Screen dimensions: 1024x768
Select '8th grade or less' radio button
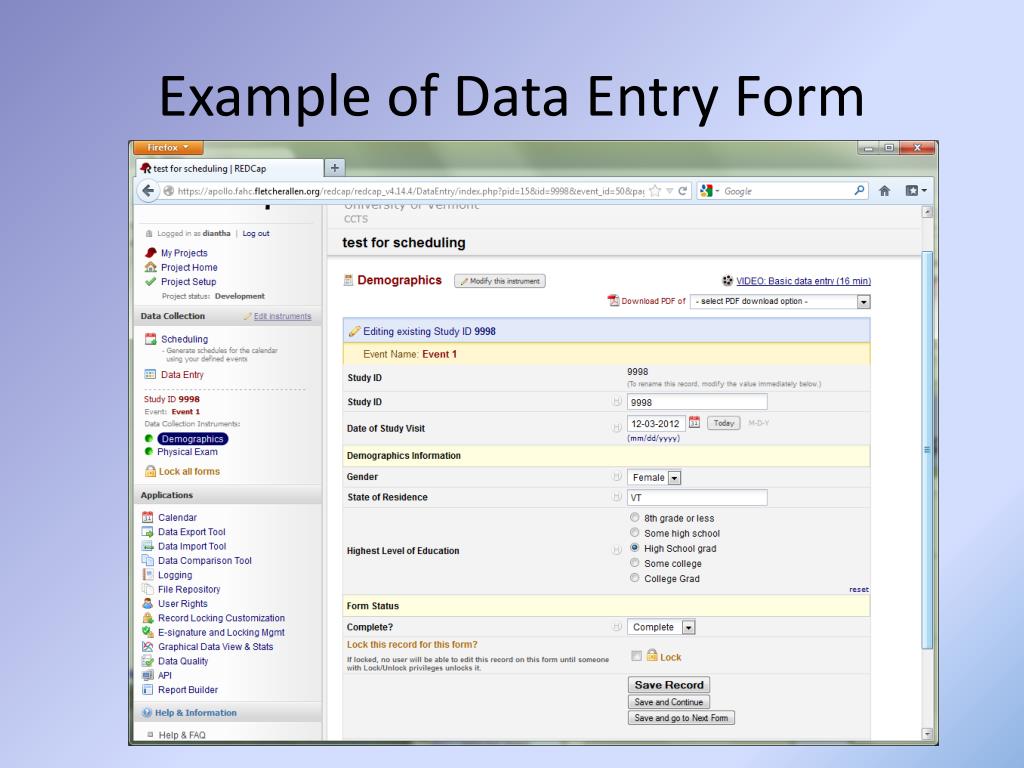[x=634, y=517]
